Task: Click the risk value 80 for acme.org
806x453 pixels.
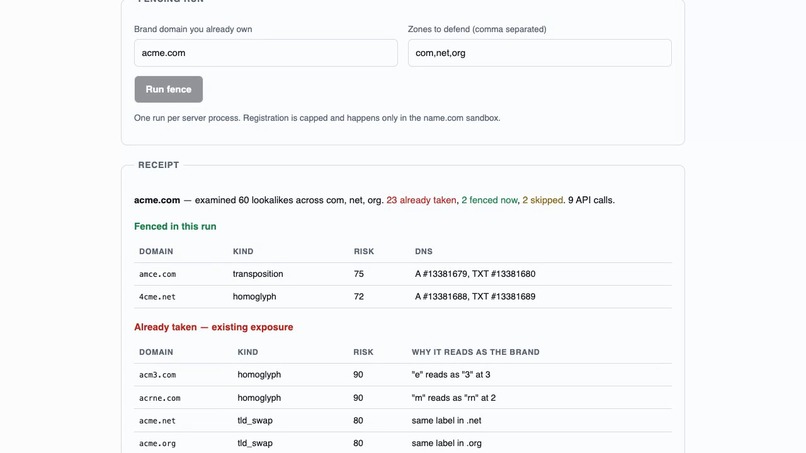Action: point(358,443)
